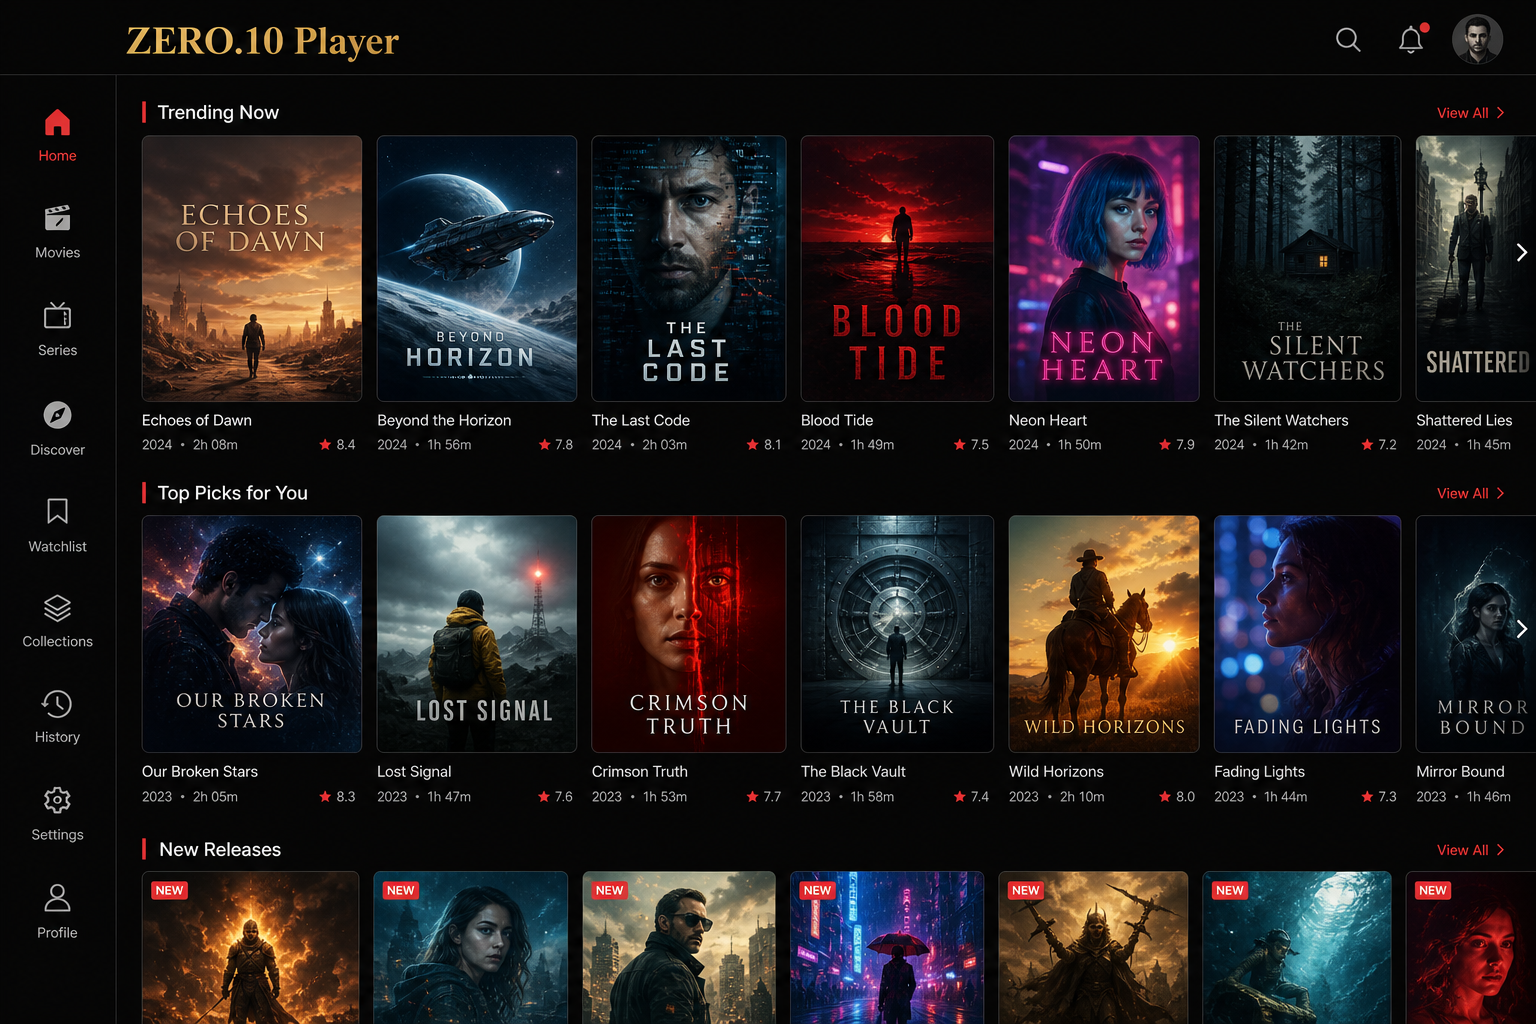Go to Movies via clapperboard icon
Screen dimensions: 1536x1024
(58, 218)
